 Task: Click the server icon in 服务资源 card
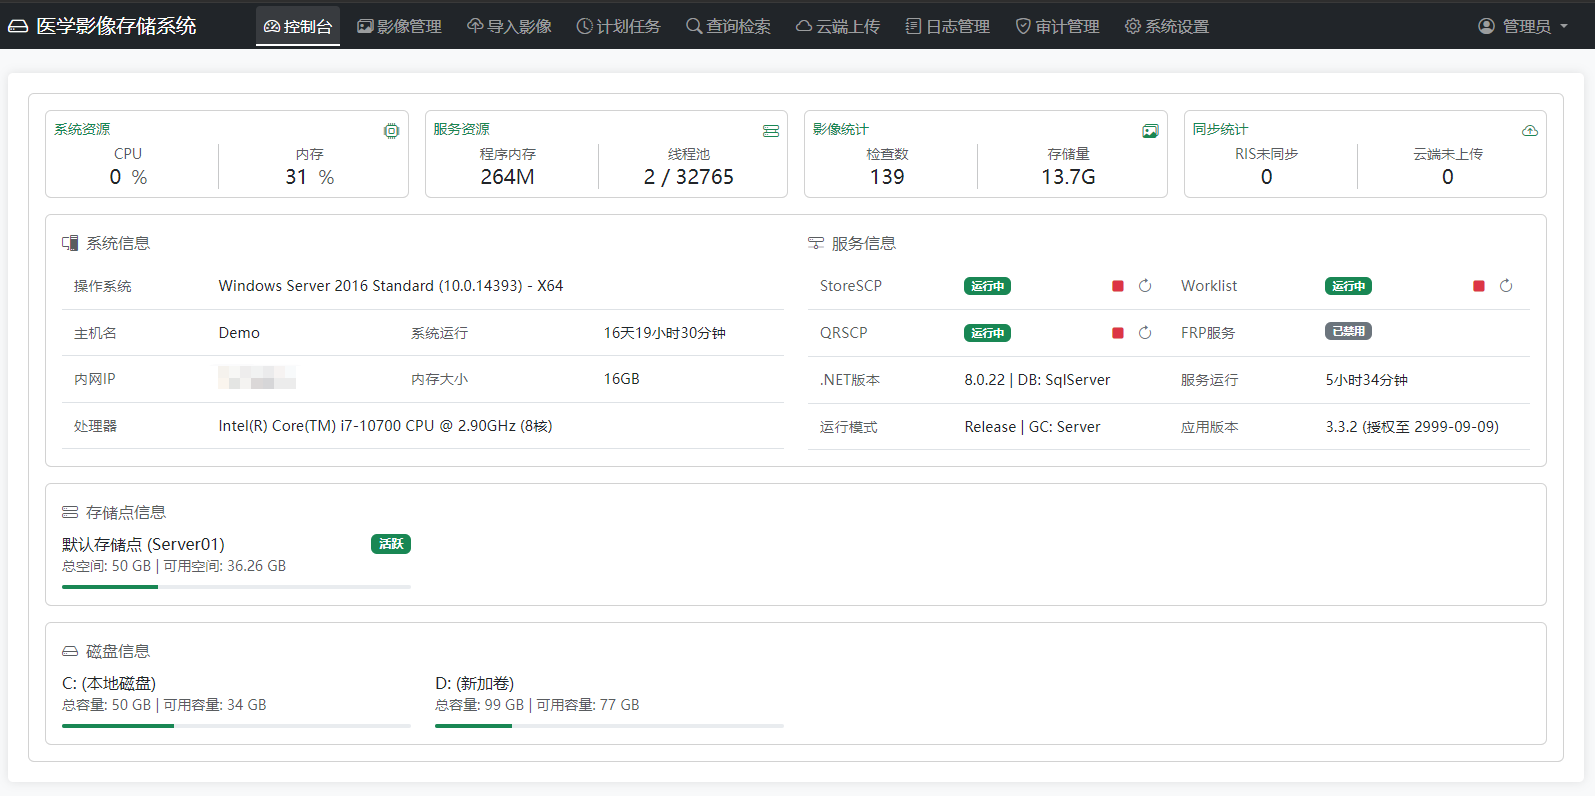coord(771,131)
